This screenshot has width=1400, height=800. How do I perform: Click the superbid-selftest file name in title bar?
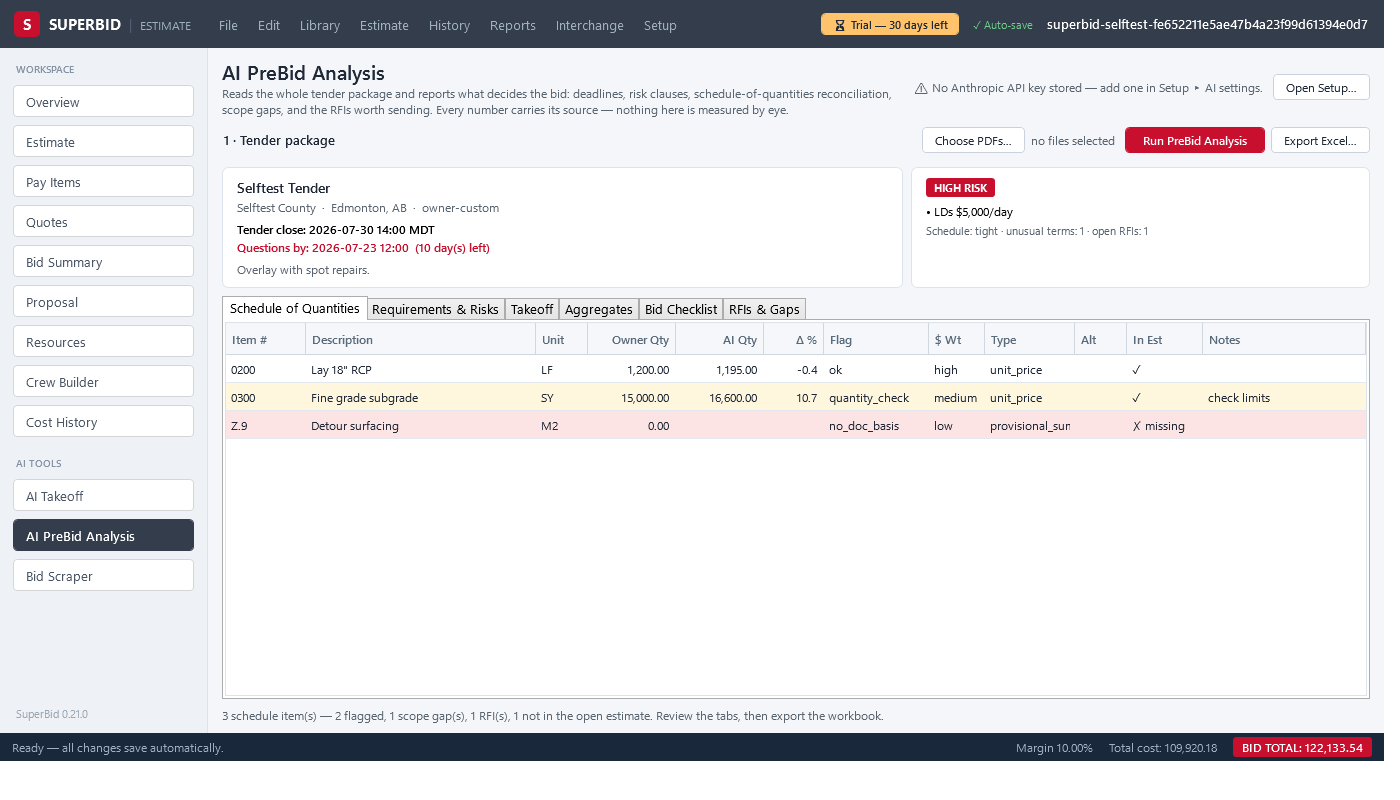click(1207, 25)
